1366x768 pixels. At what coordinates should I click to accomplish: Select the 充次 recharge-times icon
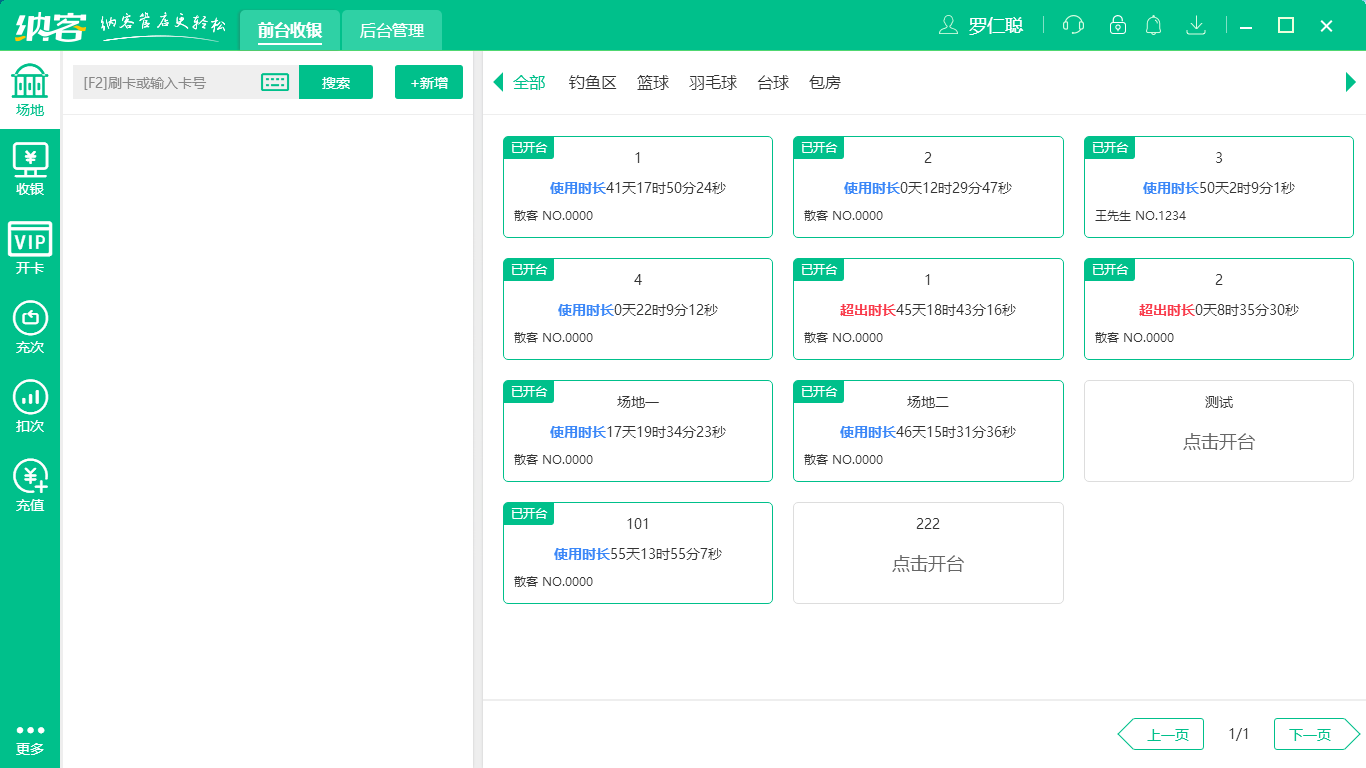[x=29, y=325]
